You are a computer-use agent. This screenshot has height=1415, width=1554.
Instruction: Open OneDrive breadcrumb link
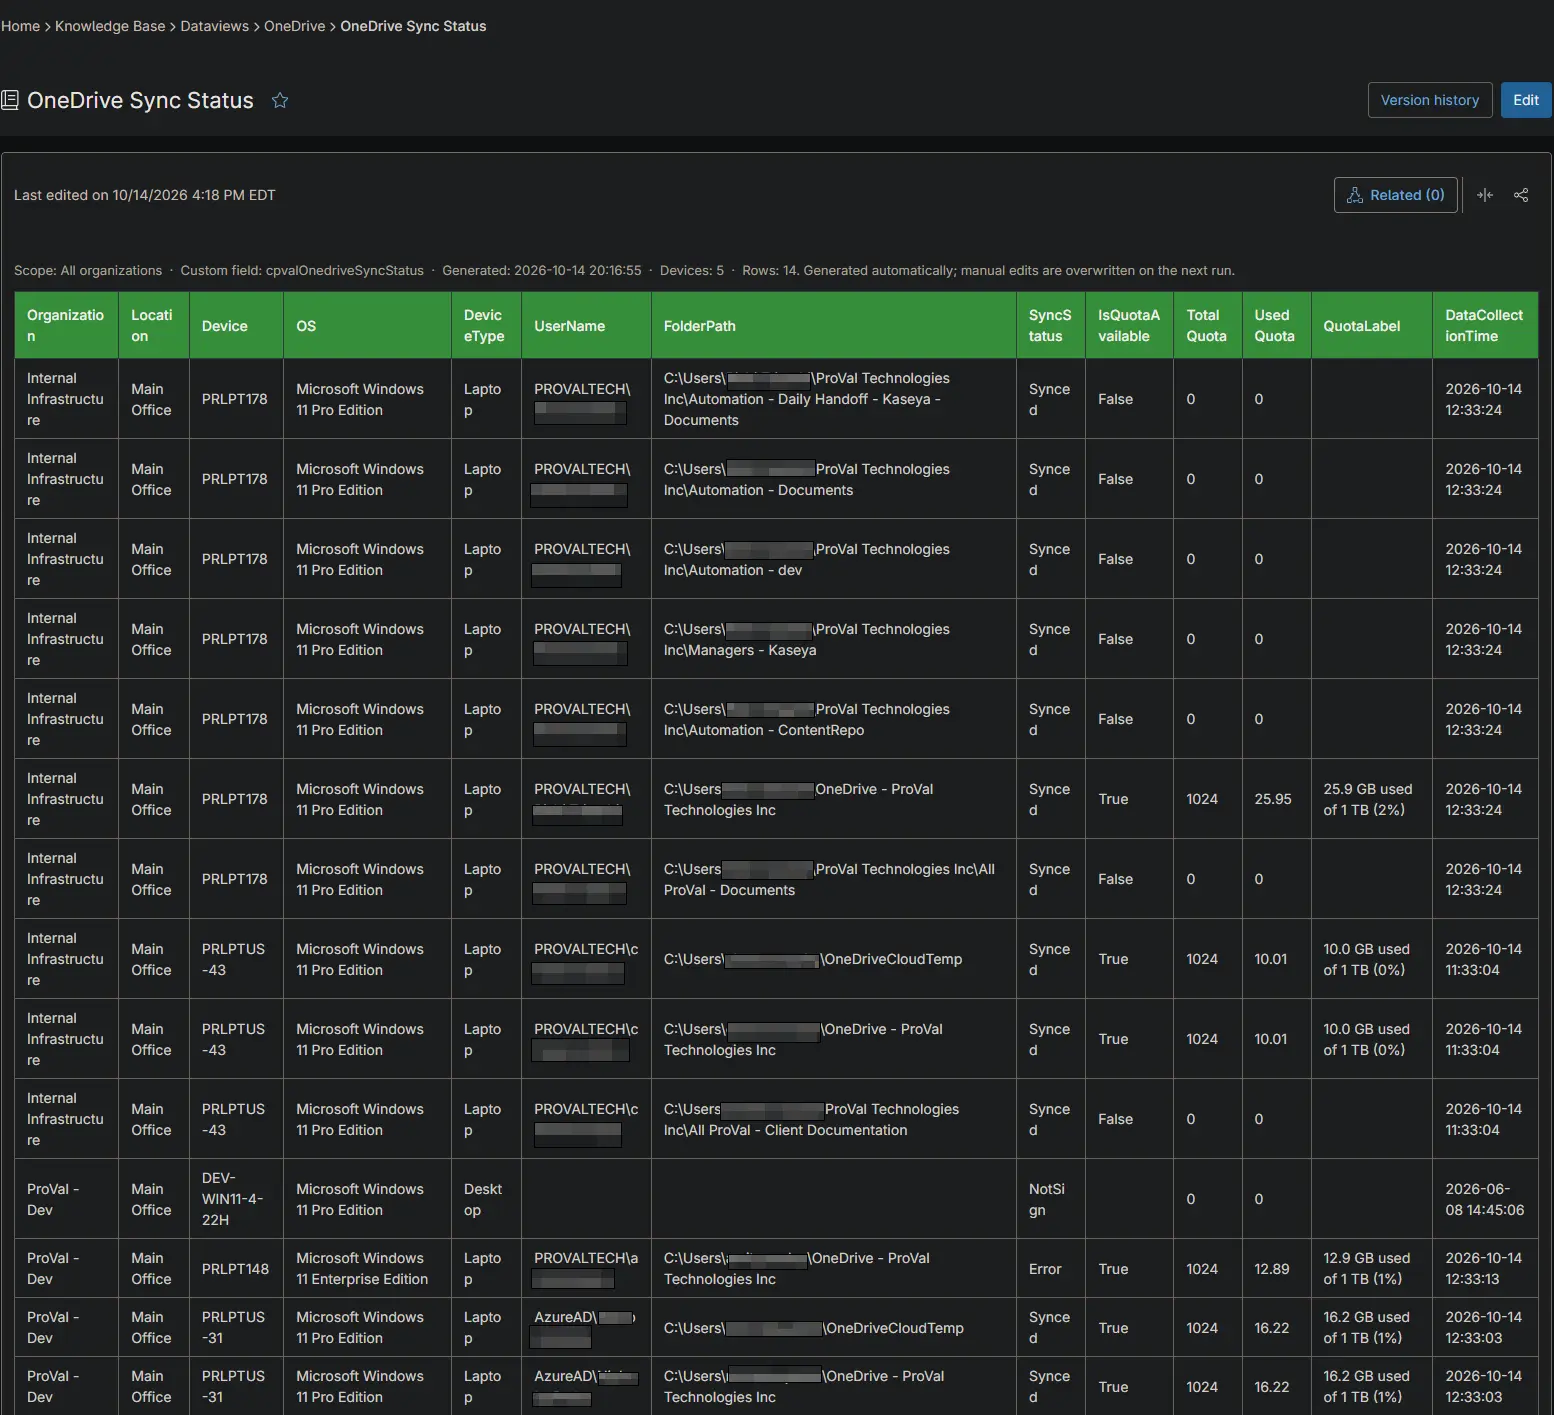coord(295,26)
